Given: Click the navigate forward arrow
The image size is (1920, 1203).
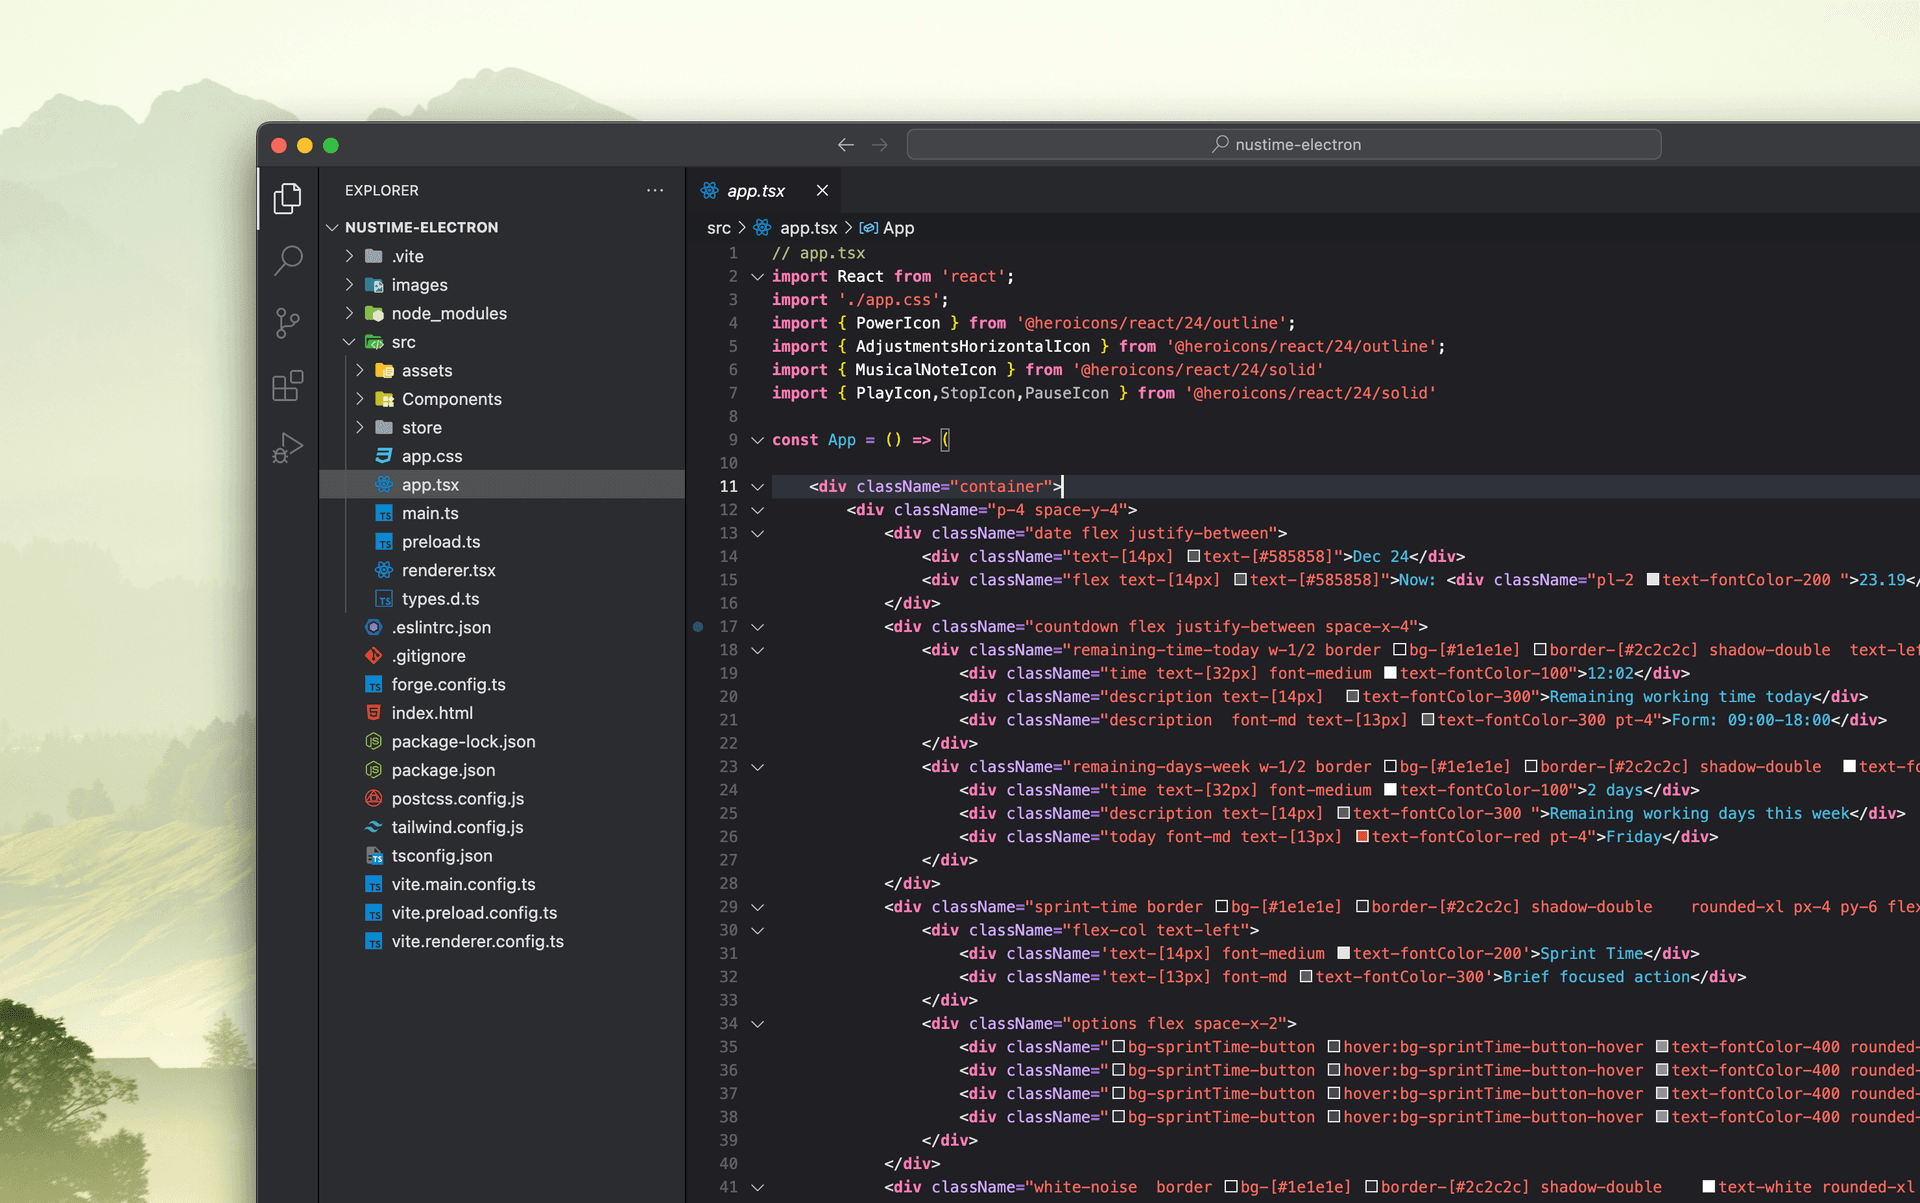Looking at the screenshot, I should point(880,145).
